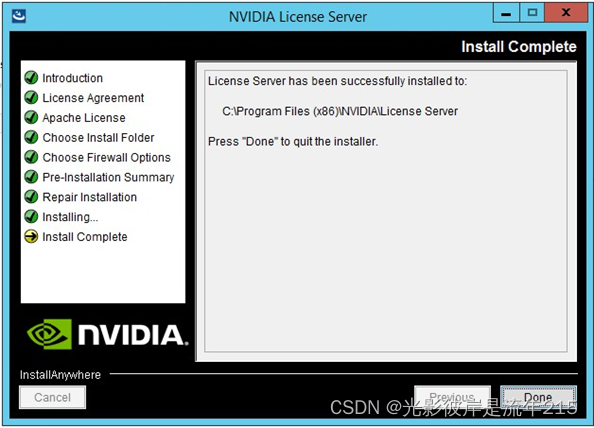Click the checkmark icon next to License Agreement
Screen dimensions: 594x428
(x=31, y=98)
